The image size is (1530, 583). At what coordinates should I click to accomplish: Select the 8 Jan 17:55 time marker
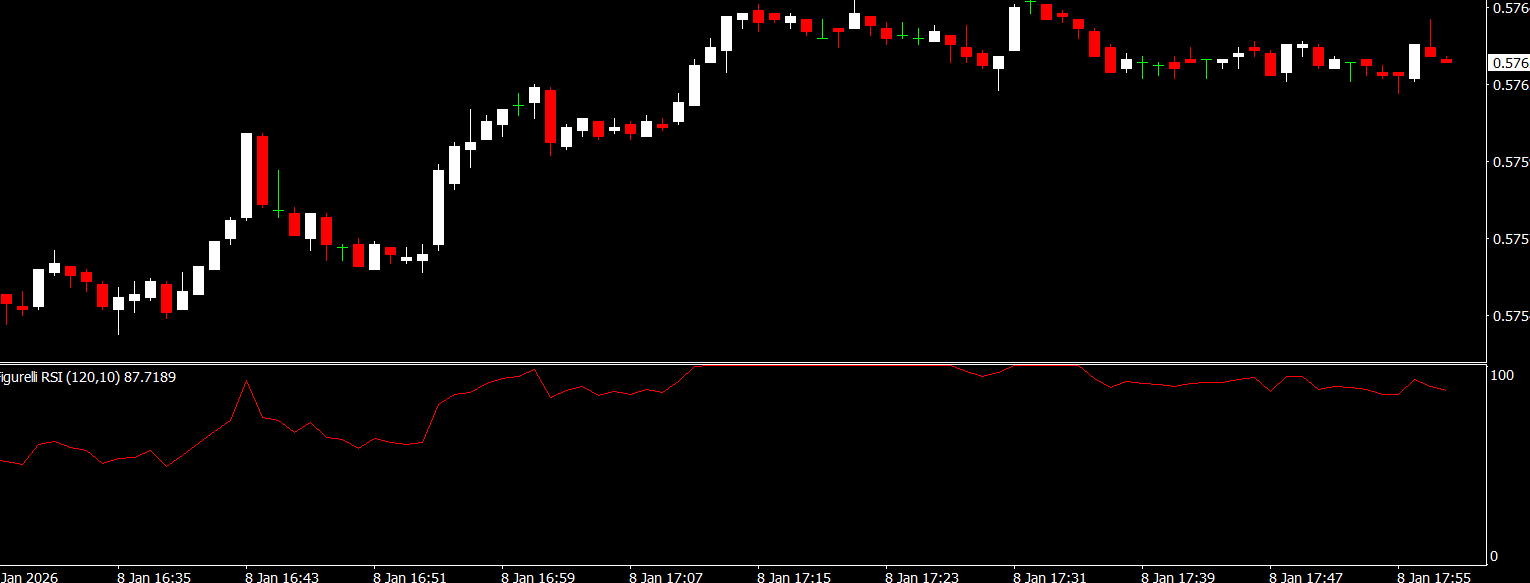1433,577
